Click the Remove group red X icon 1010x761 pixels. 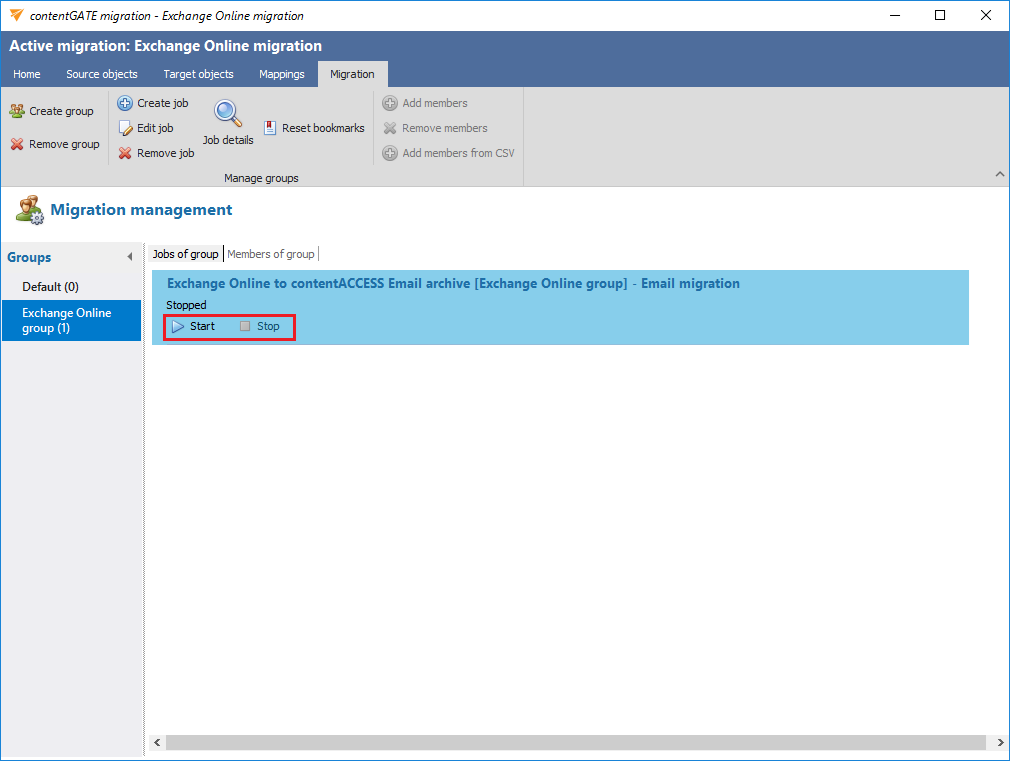tap(17, 144)
